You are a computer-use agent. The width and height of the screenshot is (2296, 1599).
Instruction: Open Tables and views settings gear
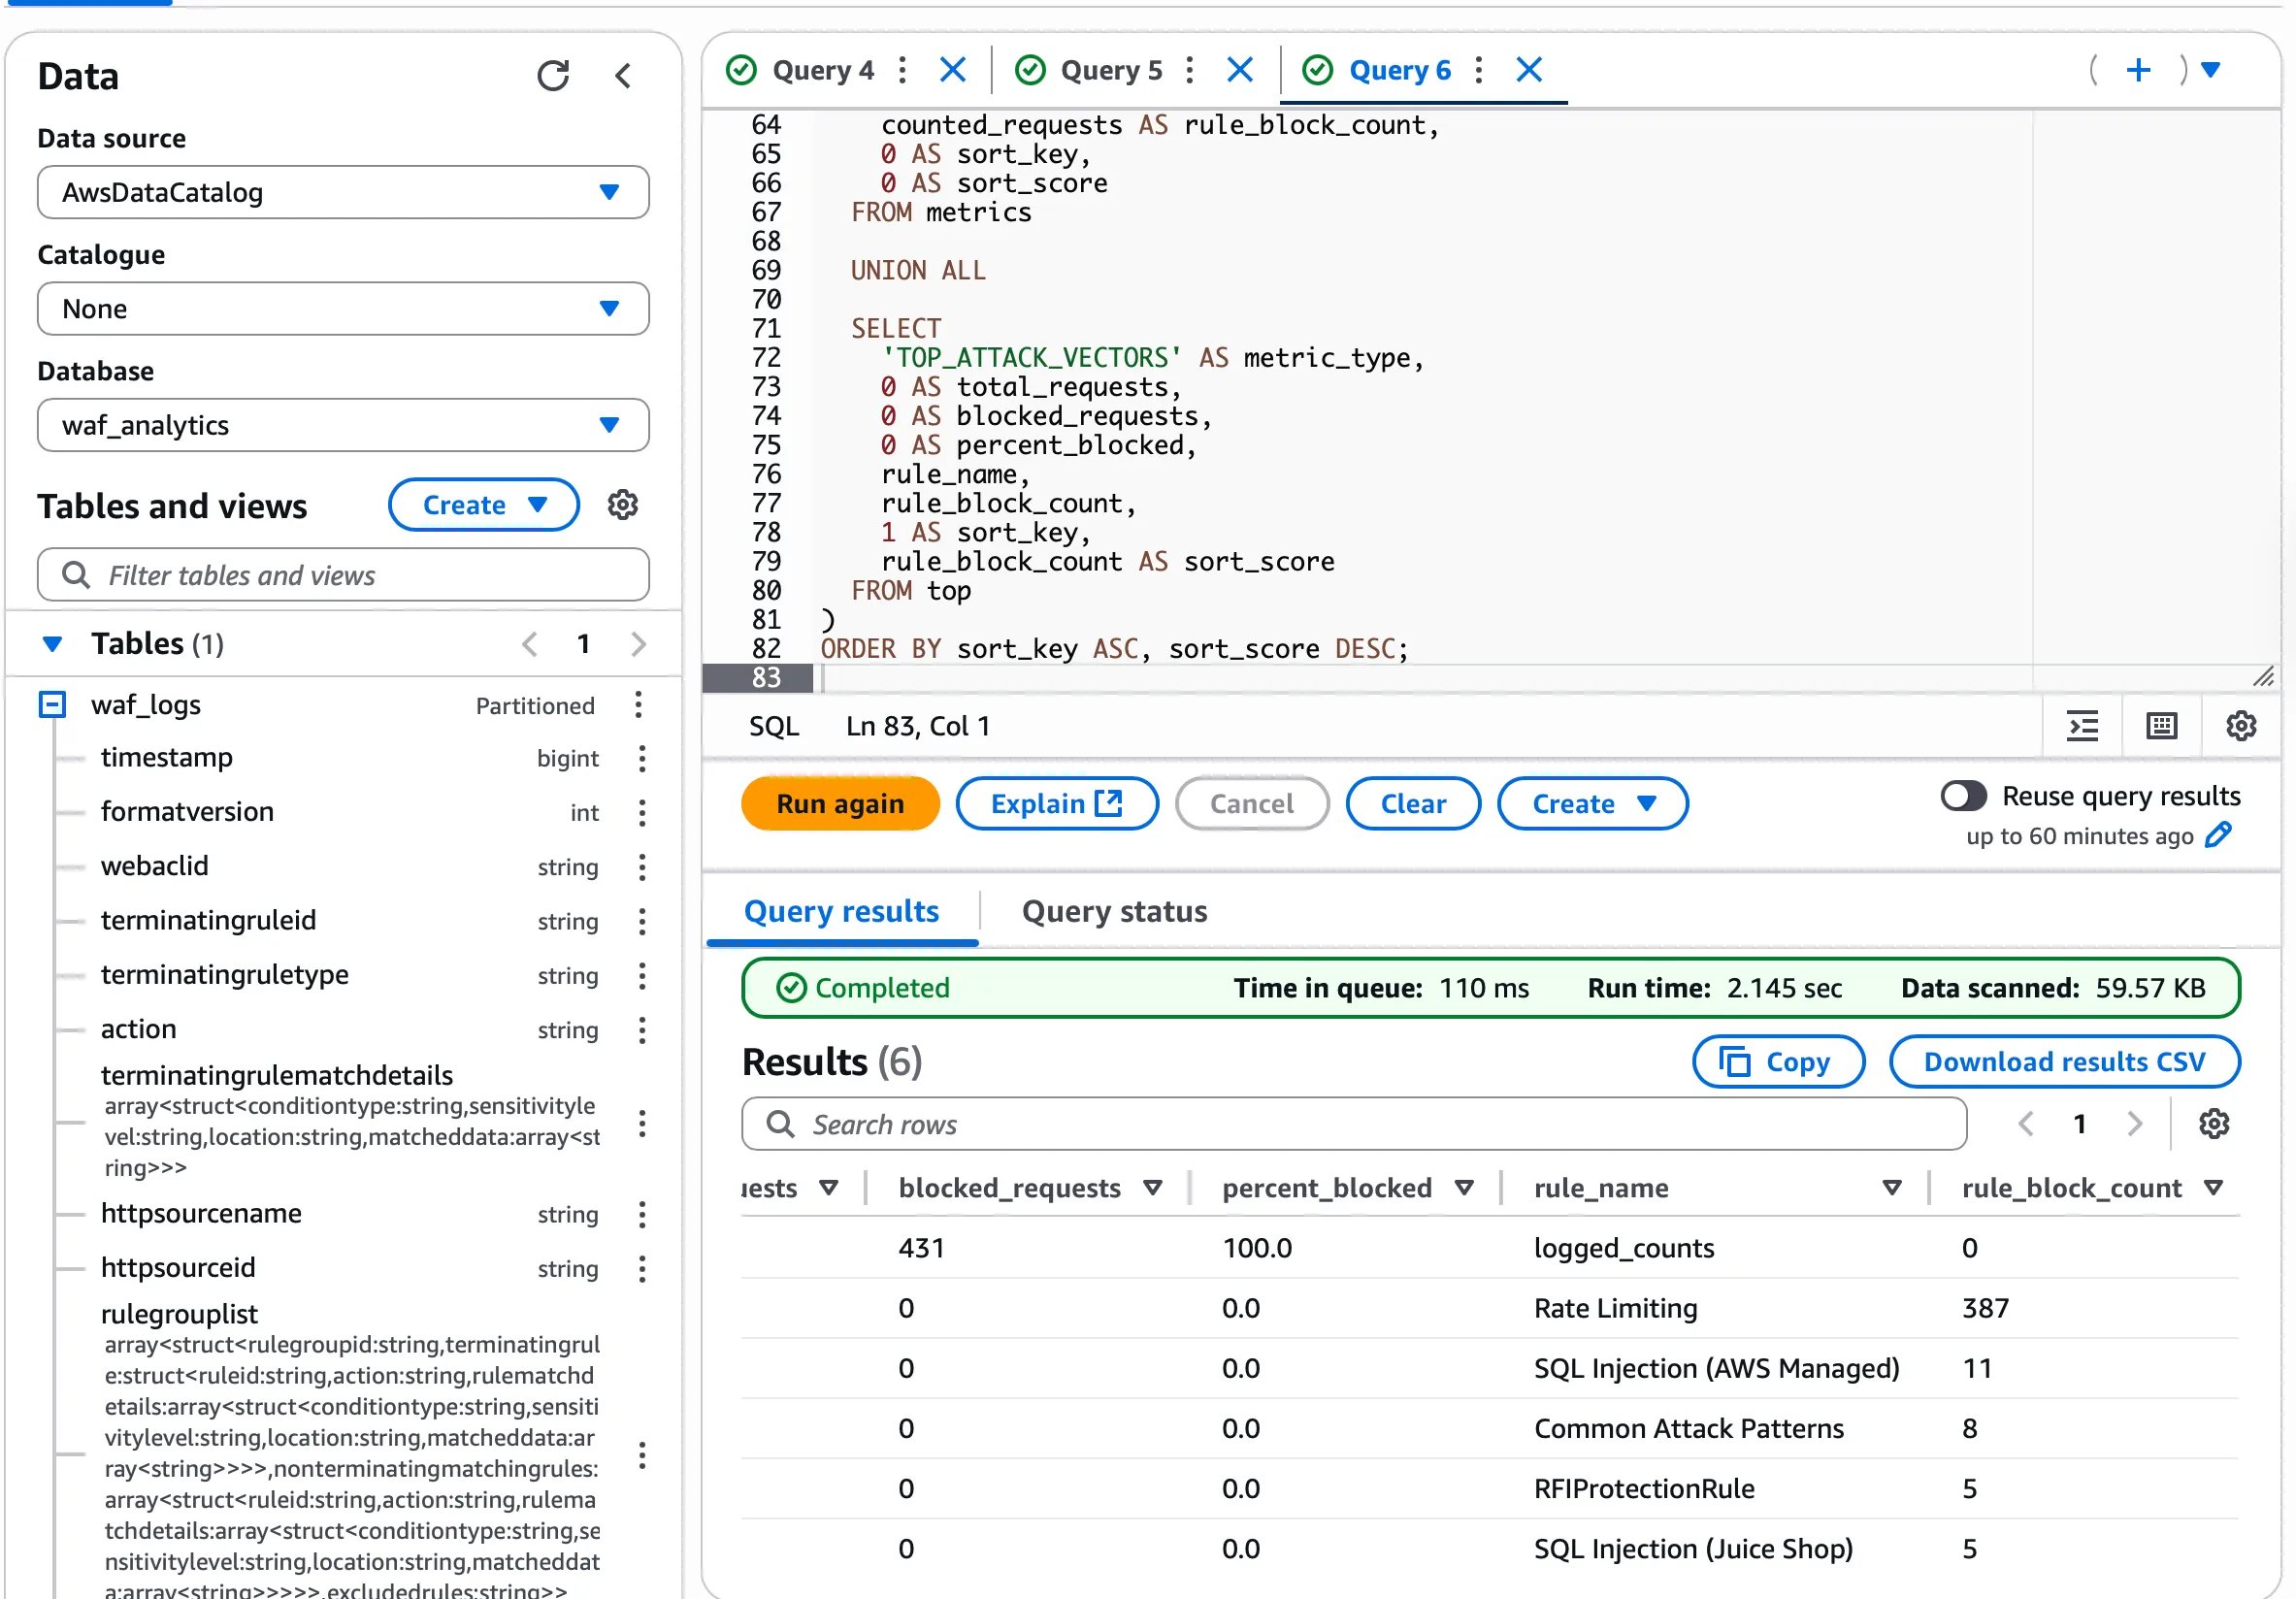click(x=623, y=505)
